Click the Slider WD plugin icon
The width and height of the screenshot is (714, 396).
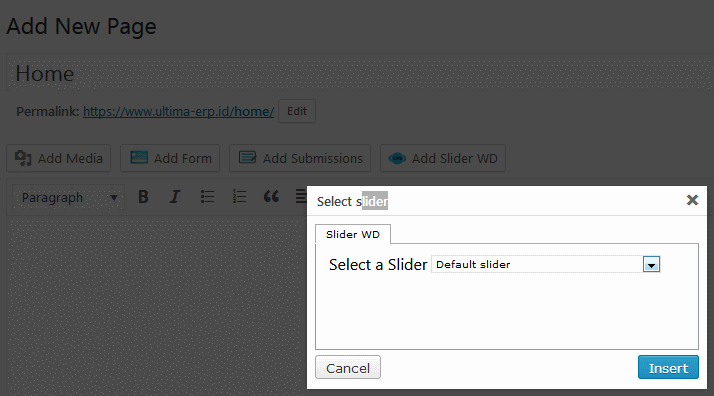[397, 158]
